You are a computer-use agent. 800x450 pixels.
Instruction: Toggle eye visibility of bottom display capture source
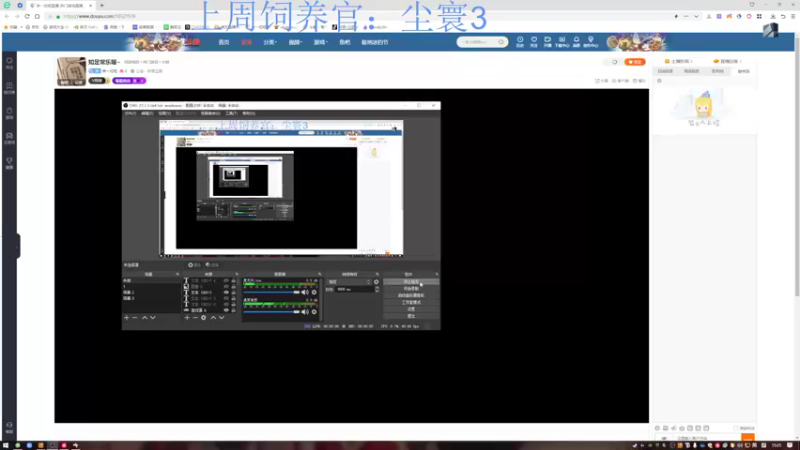click(226, 310)
